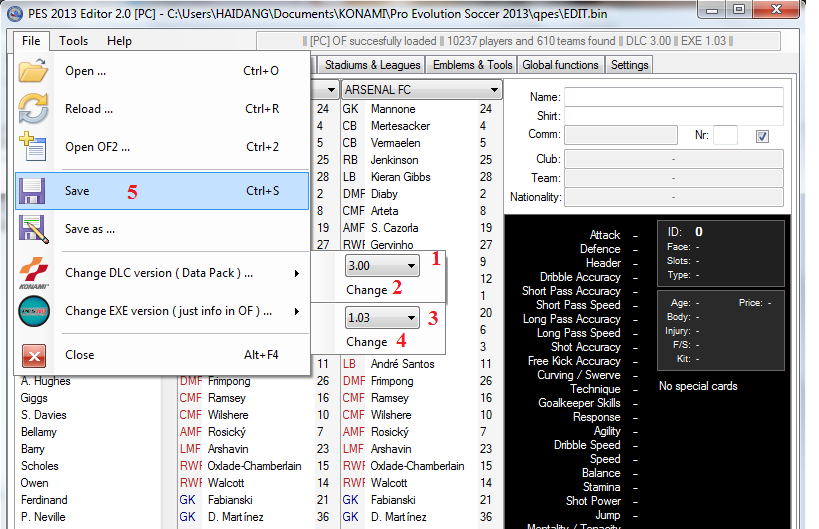Screen dimensions: 819x529
Task: Click the Reload arrows icon
Action: click(33, 109)
